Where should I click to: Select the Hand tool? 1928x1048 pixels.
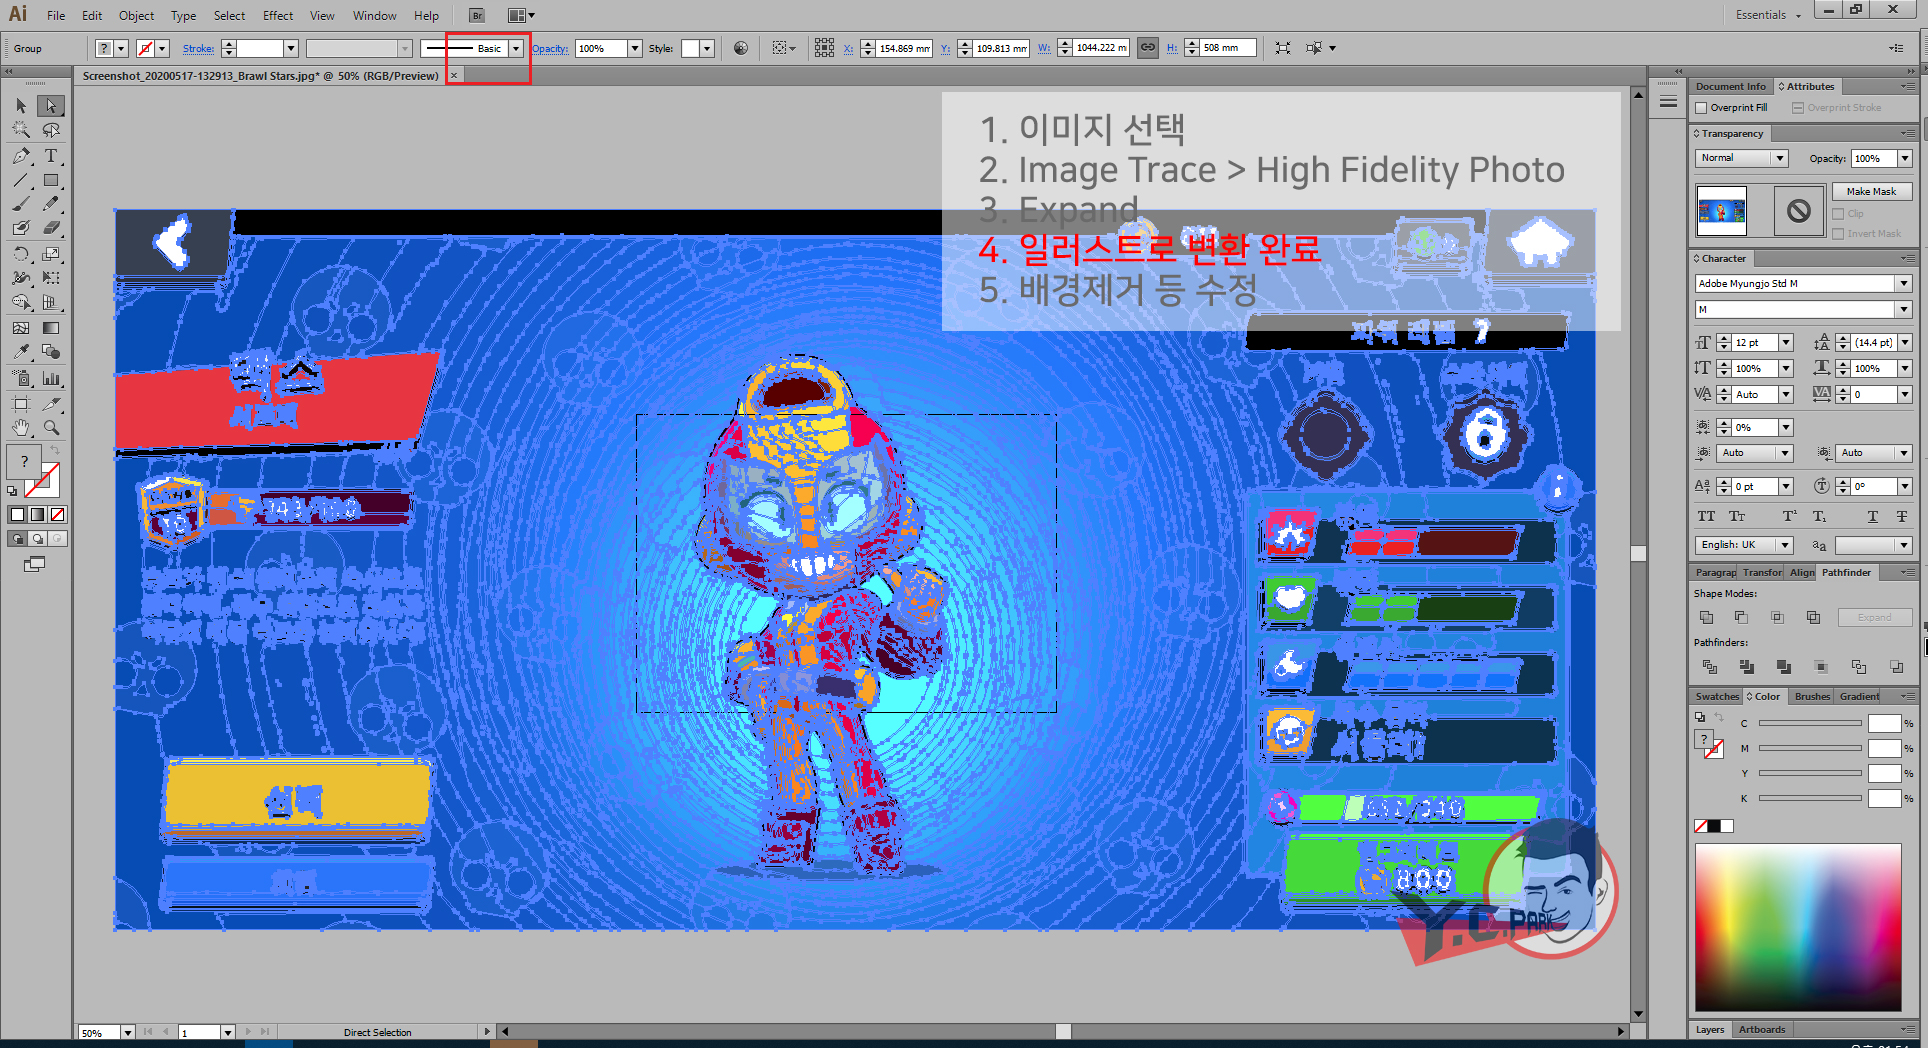[x=21, y=428]
